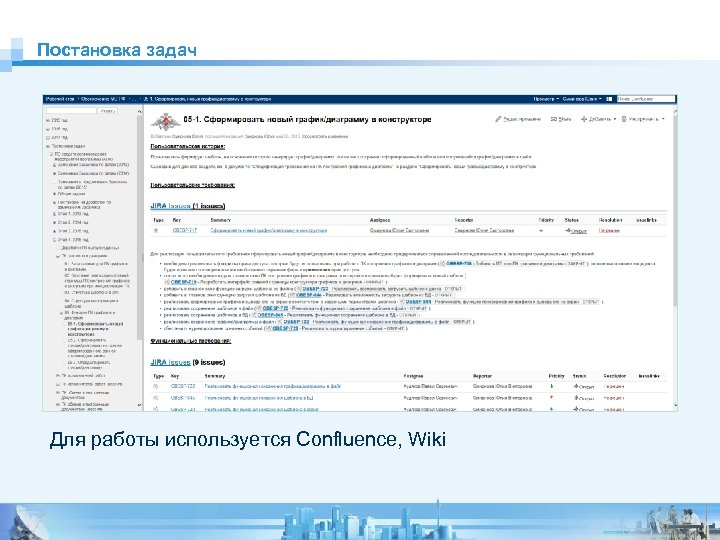Click the Открыт status icon in the OBESP-722 row
720x540 pixels.
pyautogui.click(x=576, y=386)
